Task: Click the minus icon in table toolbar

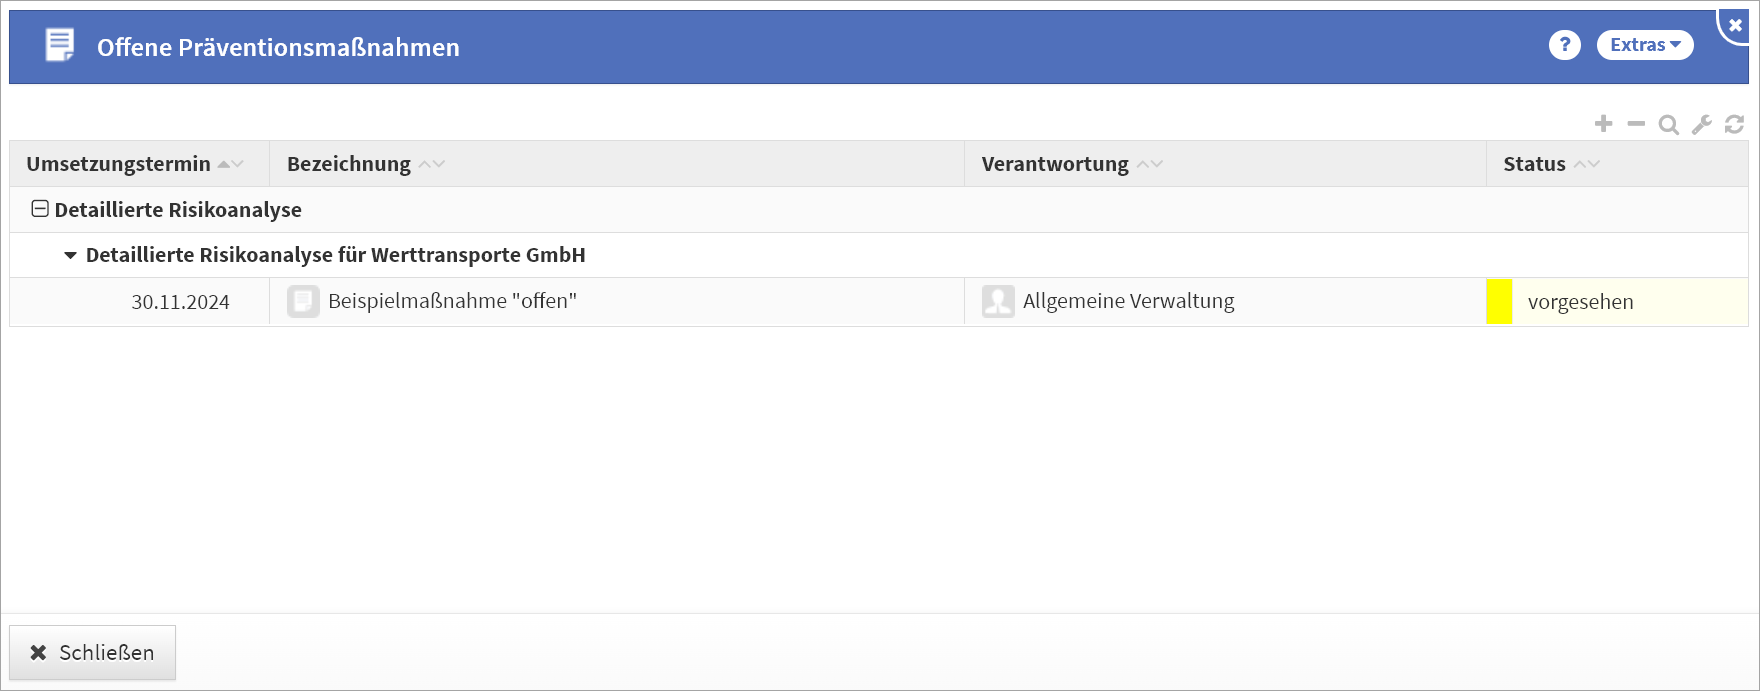Action: 1636,124
